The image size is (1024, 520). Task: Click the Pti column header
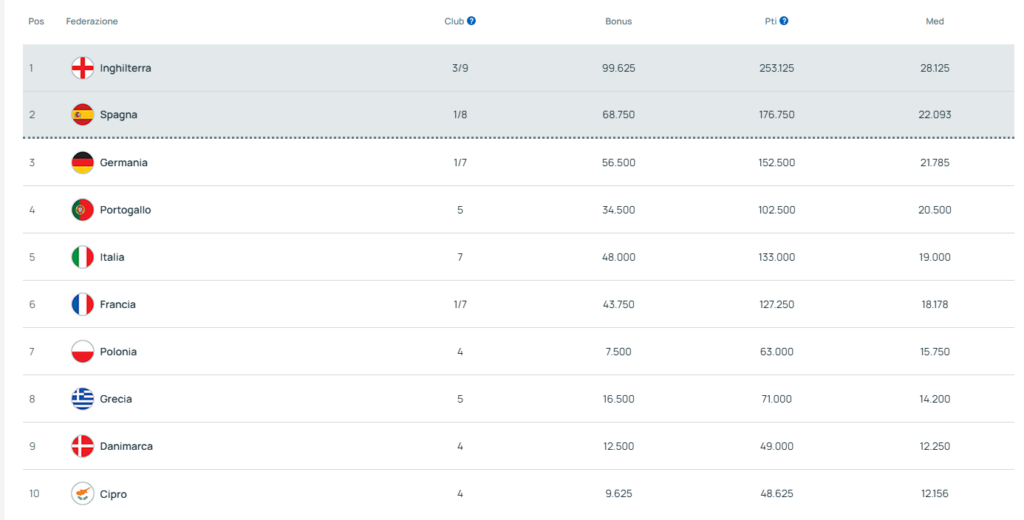pos(771,22)
